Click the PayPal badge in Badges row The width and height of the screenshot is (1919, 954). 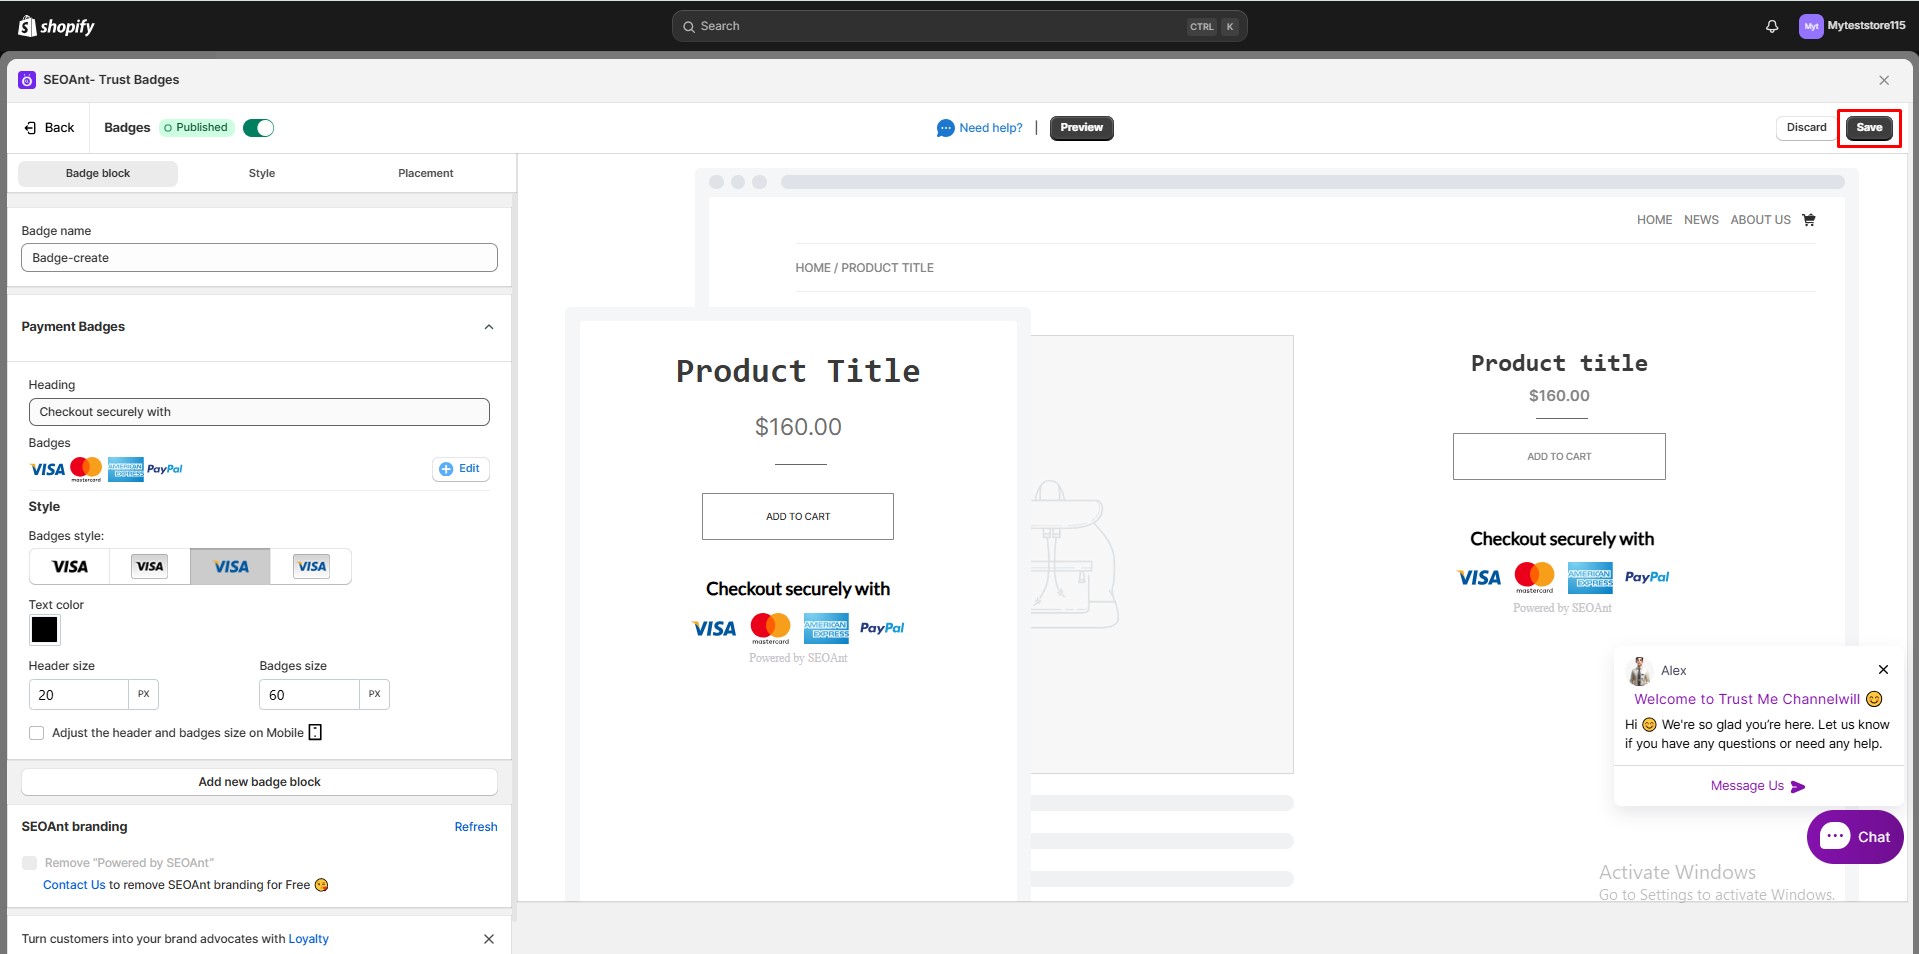tap(164, 469)
